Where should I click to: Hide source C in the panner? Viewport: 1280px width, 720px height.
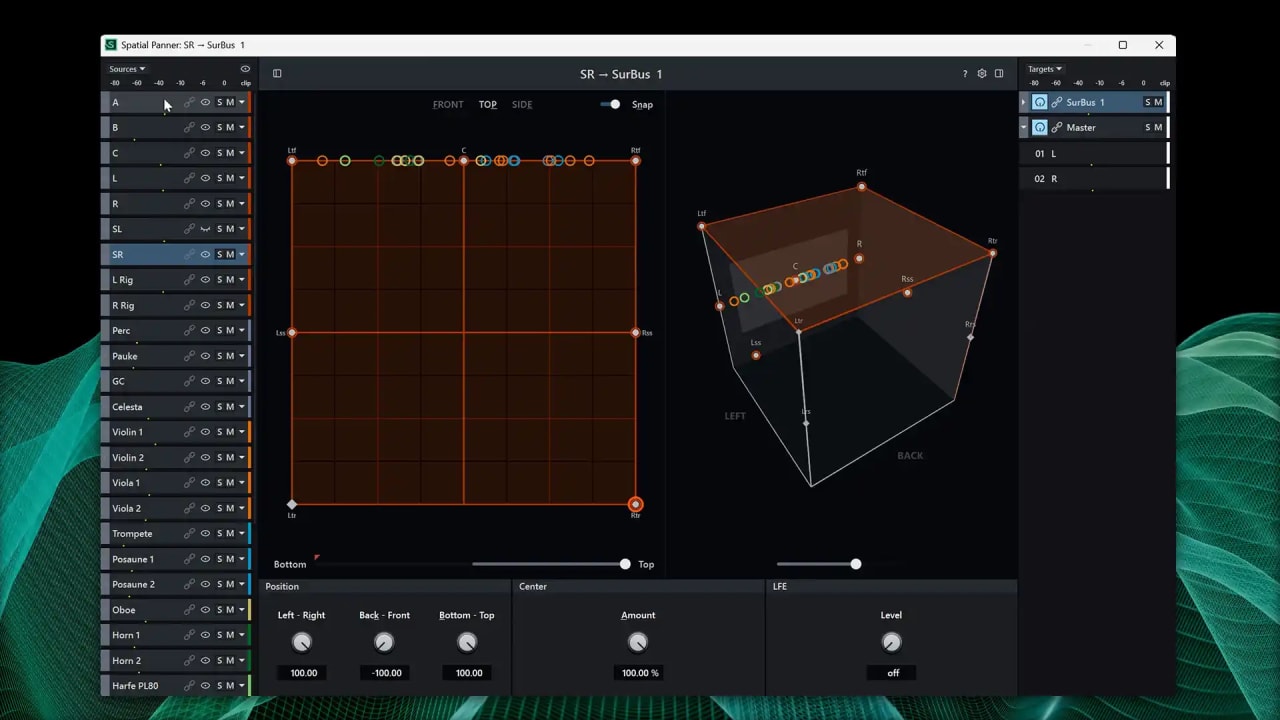click(205, 153)
